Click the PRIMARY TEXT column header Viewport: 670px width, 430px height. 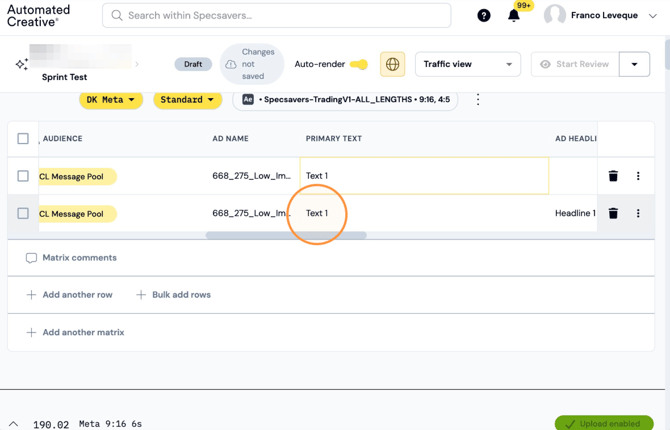pos(334,138)
